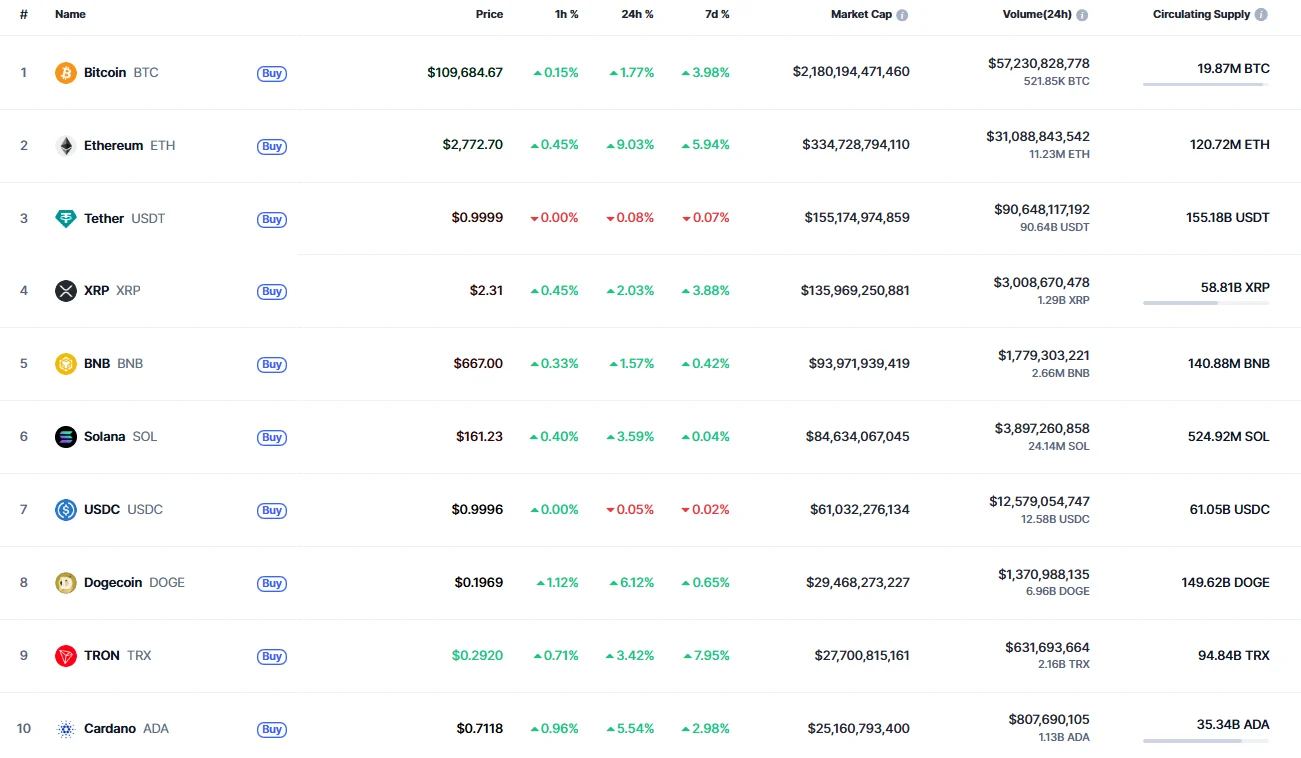This screenshot has width=1301, height=758.
Task: Click the Bitcoin coin logo icon
Action: [x=66, y=73]
